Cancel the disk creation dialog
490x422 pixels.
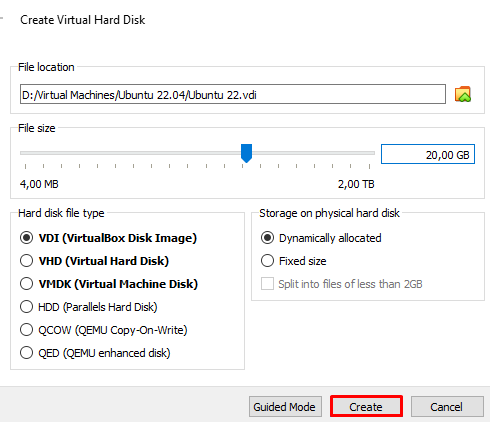[x=447, y=406]
